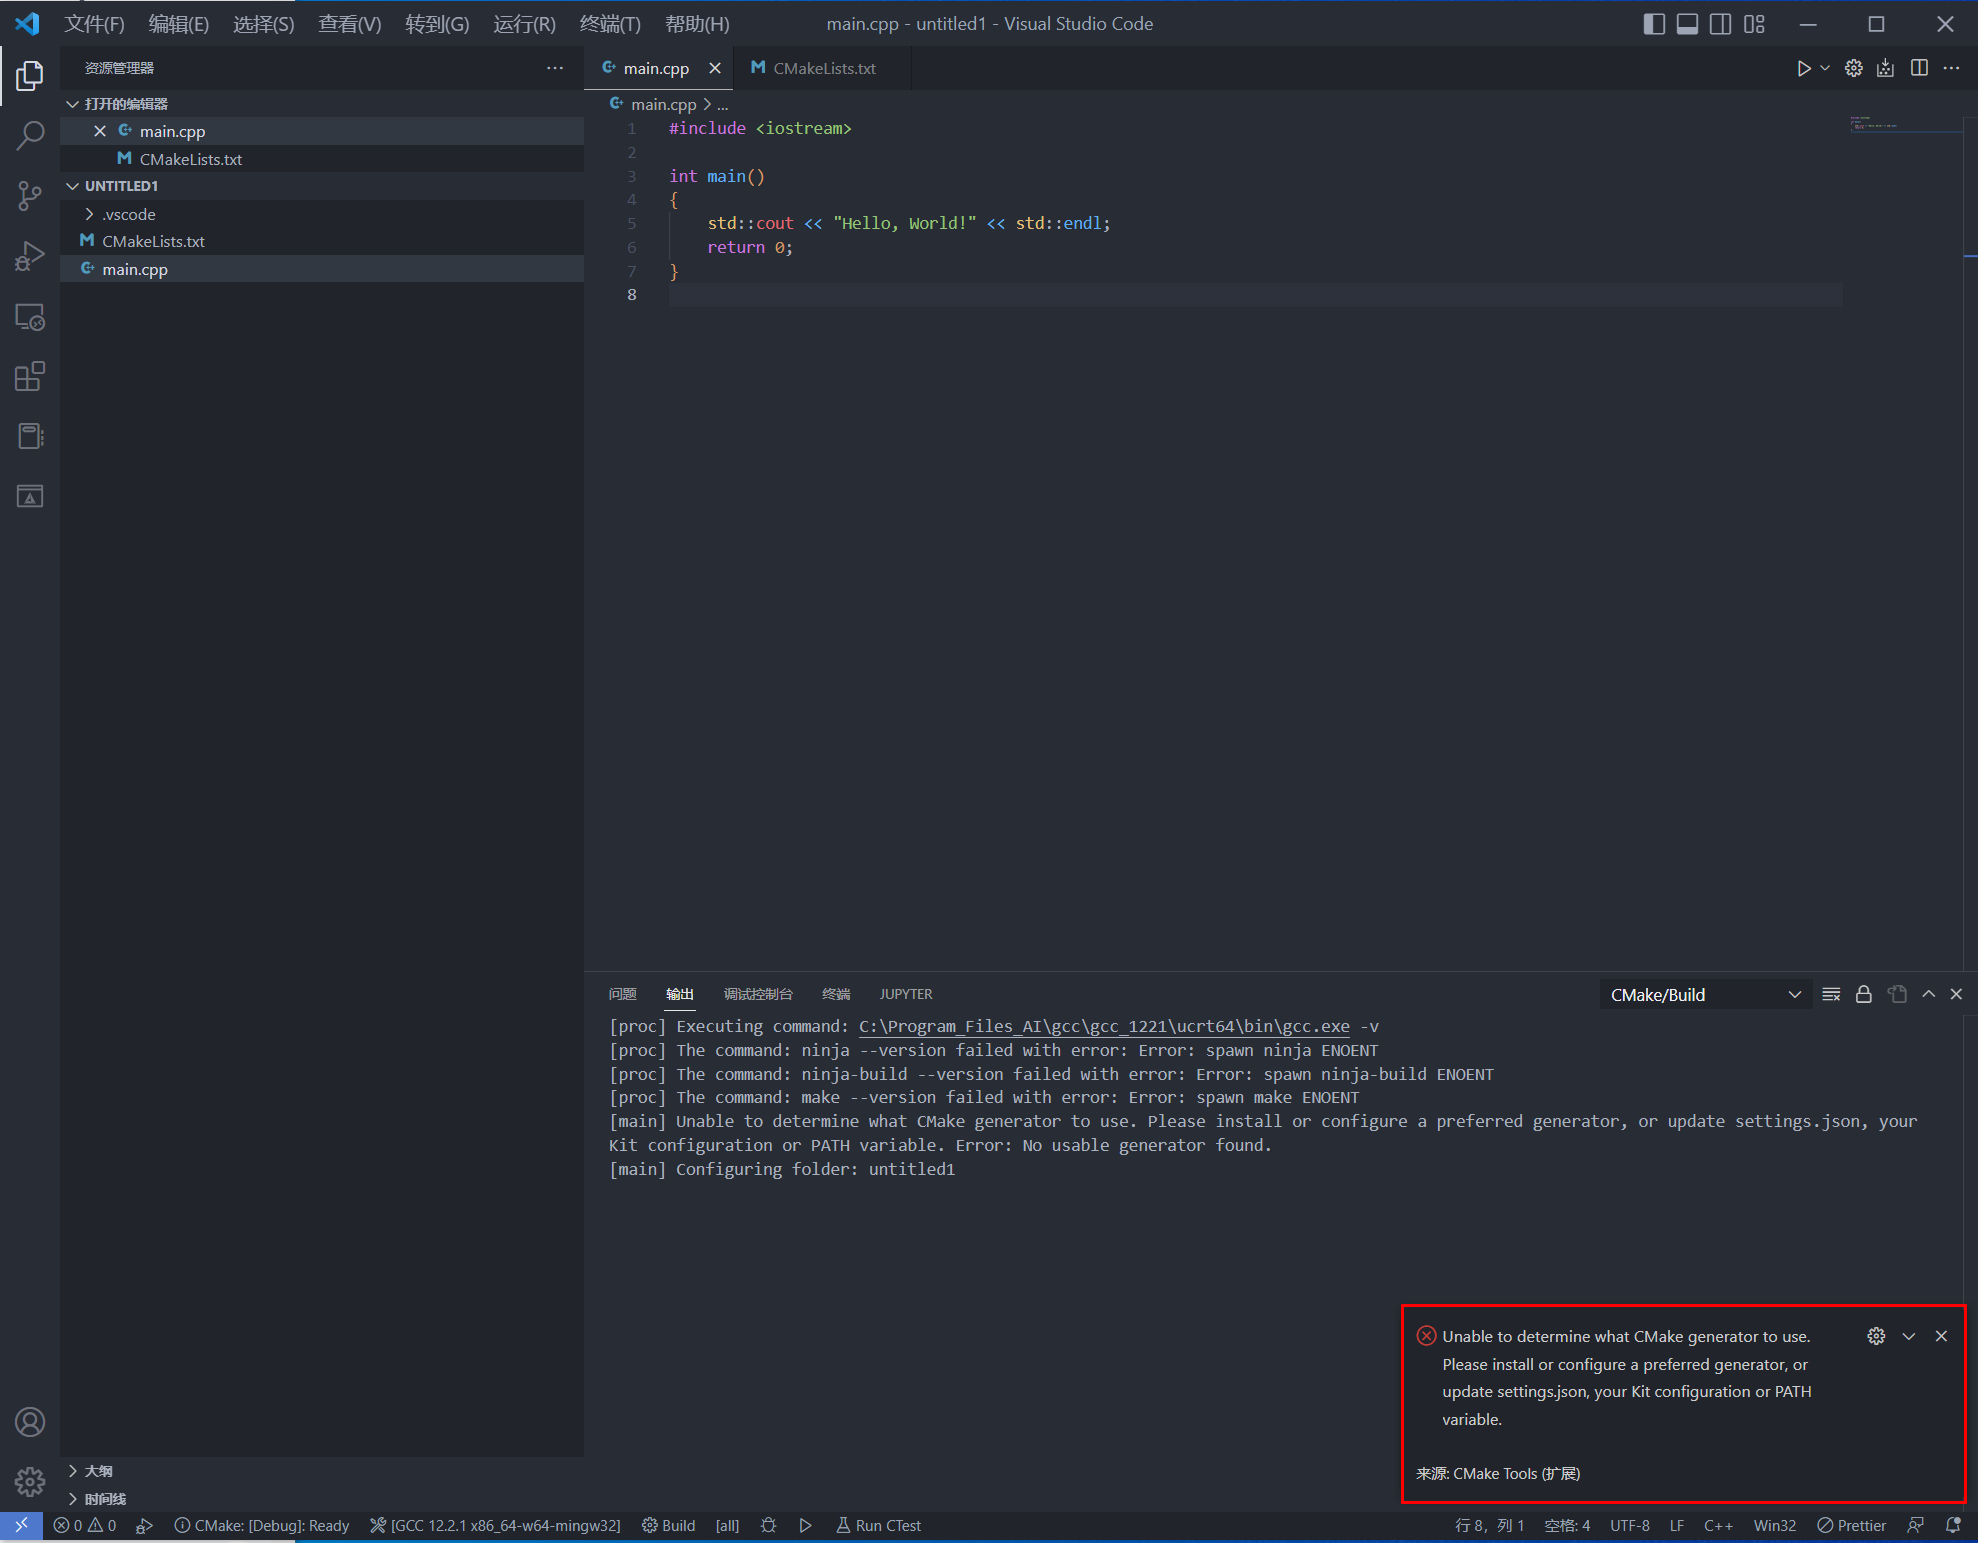
Task: Toggle the primary sidebar layout button
Action: click(x=1654, y=24)
